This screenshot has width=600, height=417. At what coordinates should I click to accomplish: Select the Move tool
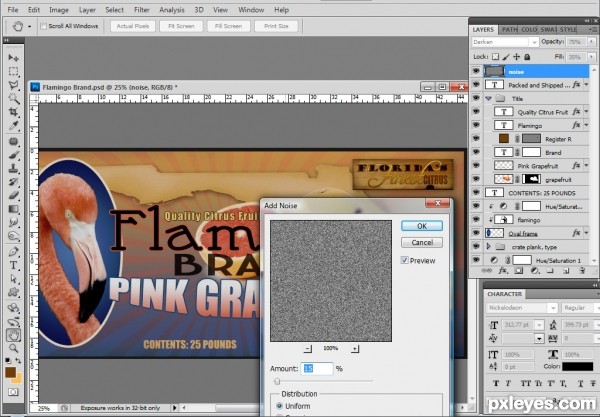[13, 58]
